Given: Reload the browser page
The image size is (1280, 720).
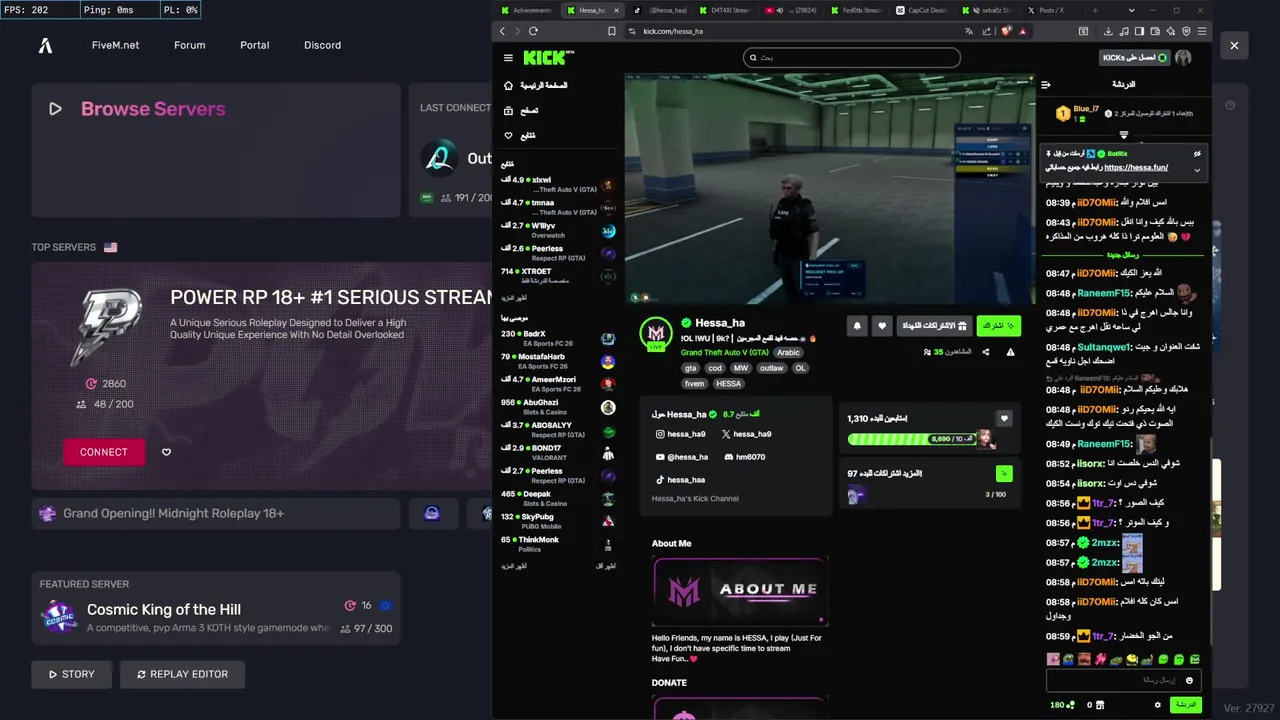Looking at the screenshot, I should (x=532, y=31).
